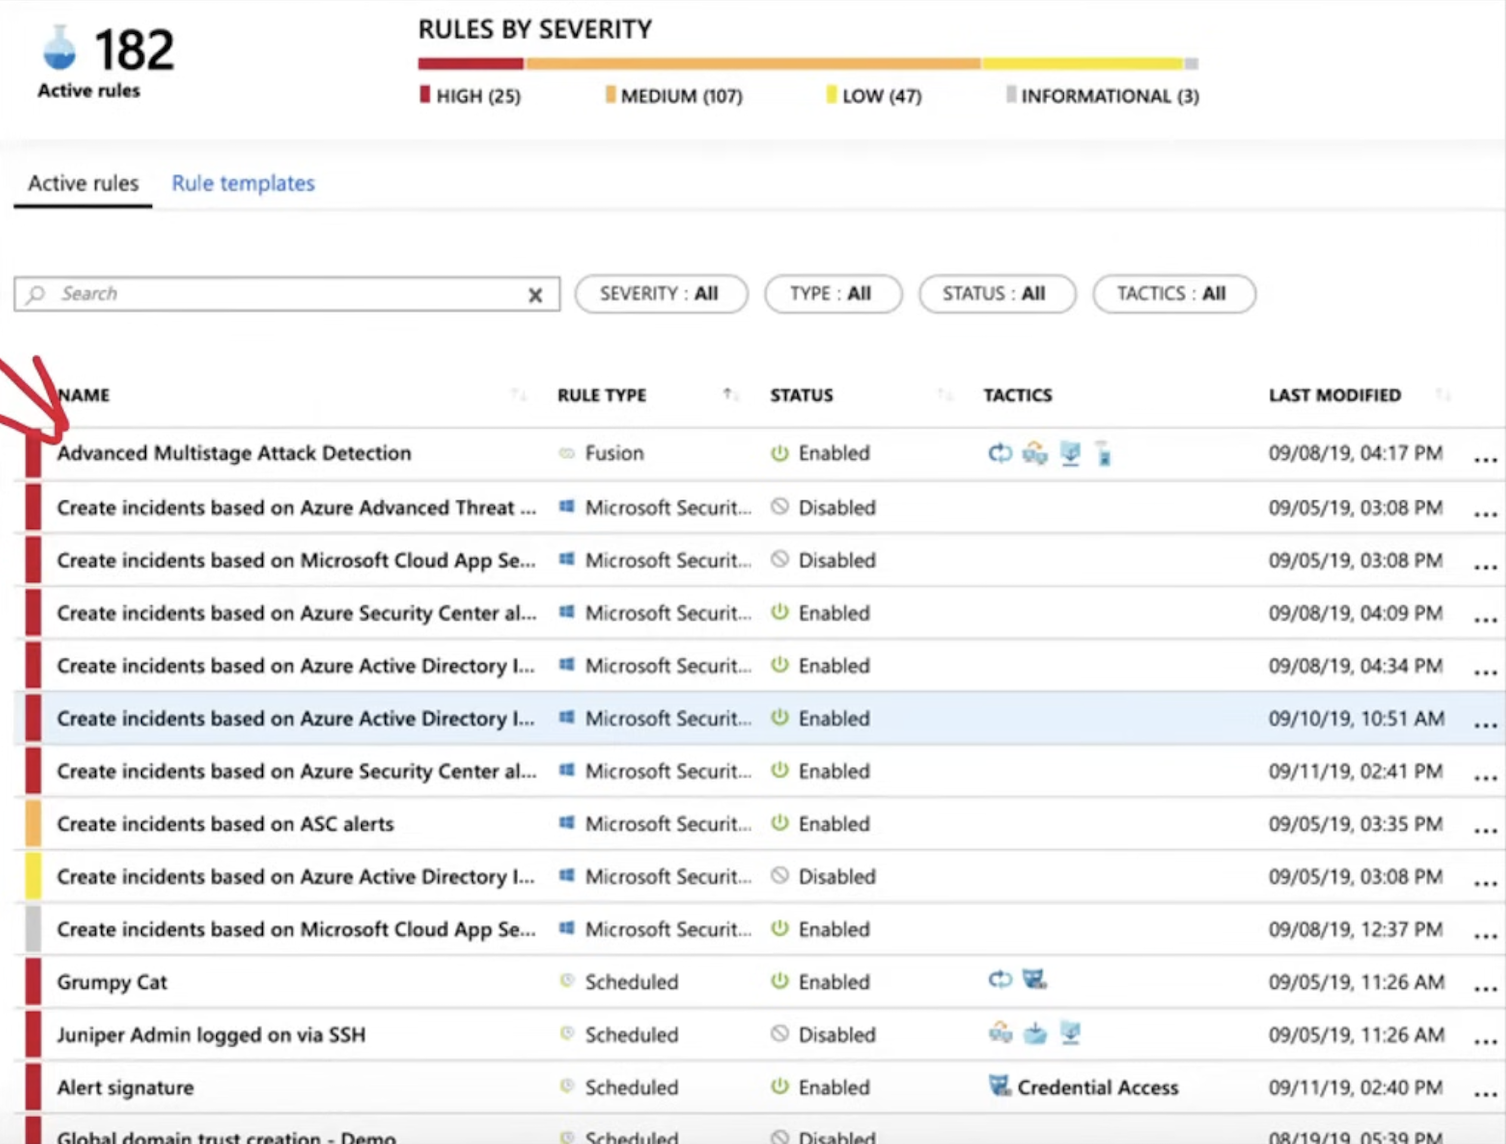Screen dimensions: 1506x1144
Task: Open the Severity filter dropdown
Action: tap(660, 294)
